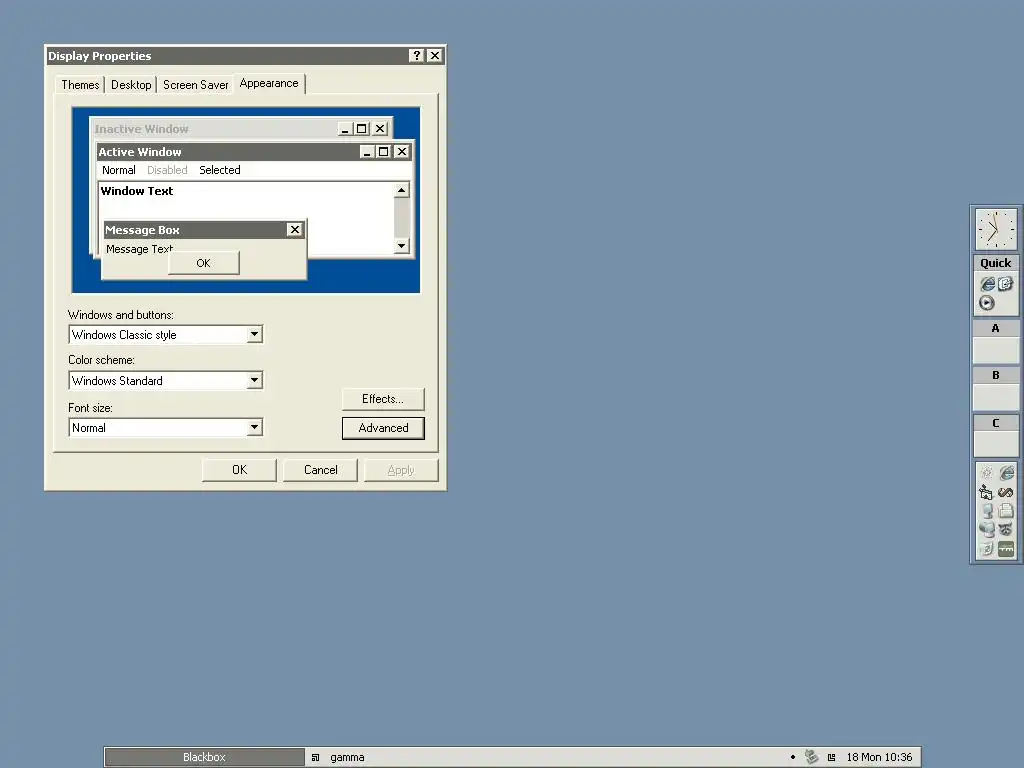This screenshot has height=768, width=1024.
Task: Click the preview's Selected menu item
Action: [220, 170]
